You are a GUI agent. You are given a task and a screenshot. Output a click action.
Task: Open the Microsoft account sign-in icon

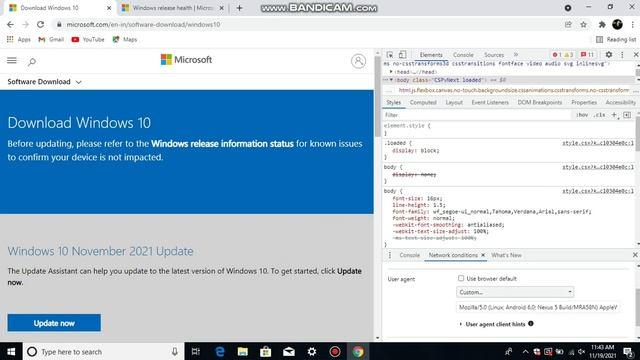[x=358, y=61]
